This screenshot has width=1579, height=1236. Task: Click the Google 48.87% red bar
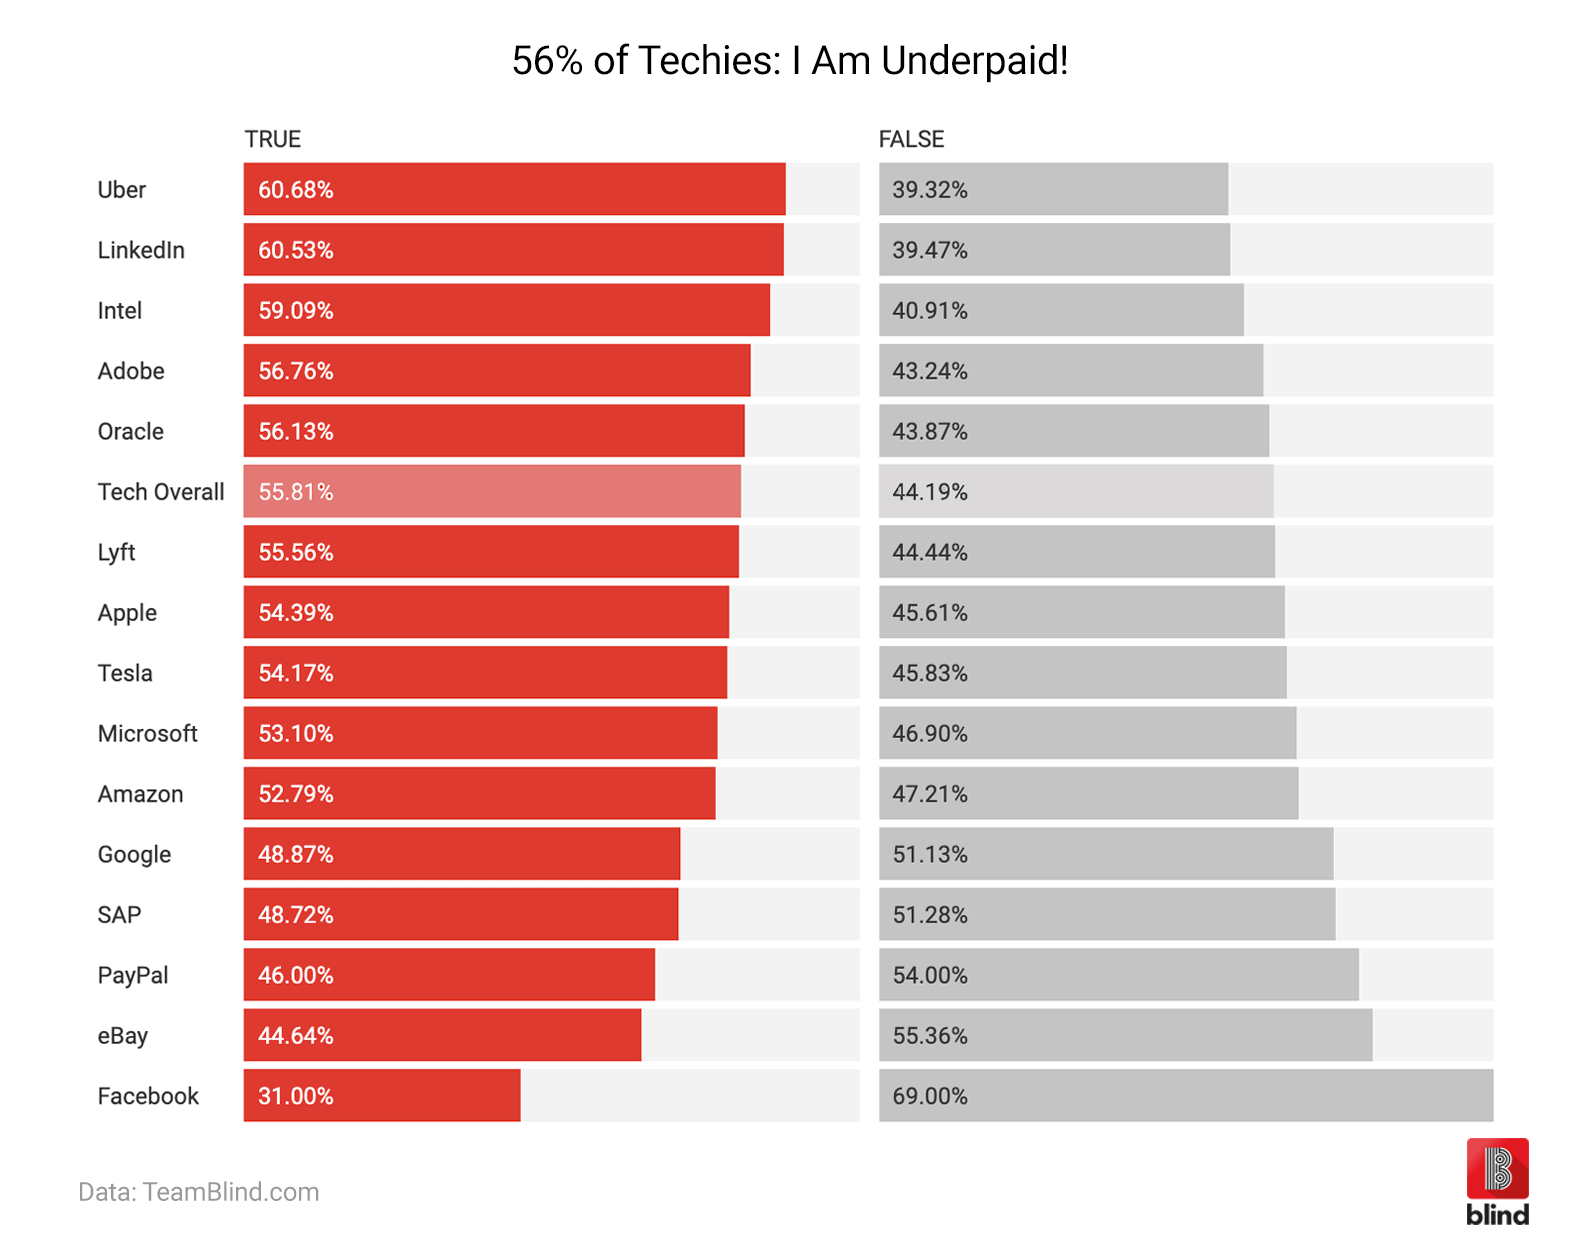[x=462, y=854]
